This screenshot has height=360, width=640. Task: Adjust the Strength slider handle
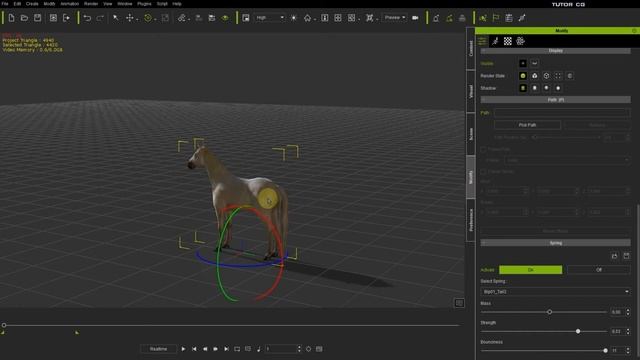(x=578, y=331)
